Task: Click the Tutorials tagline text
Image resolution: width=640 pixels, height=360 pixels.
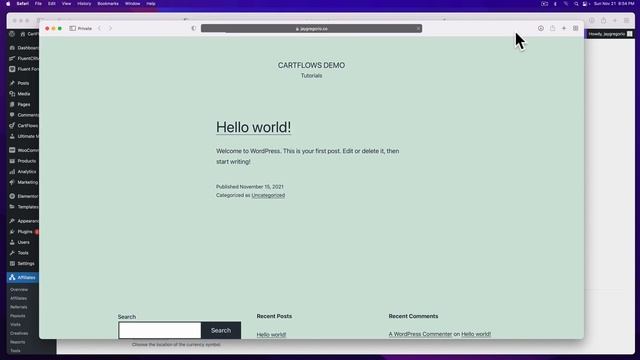Action: tap(311, 76)
